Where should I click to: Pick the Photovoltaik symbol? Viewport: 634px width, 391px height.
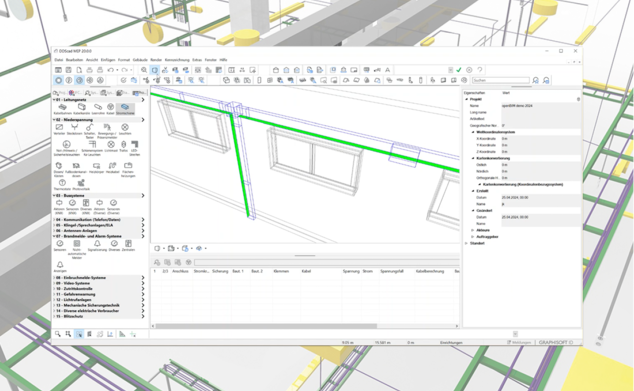point(81,183)
